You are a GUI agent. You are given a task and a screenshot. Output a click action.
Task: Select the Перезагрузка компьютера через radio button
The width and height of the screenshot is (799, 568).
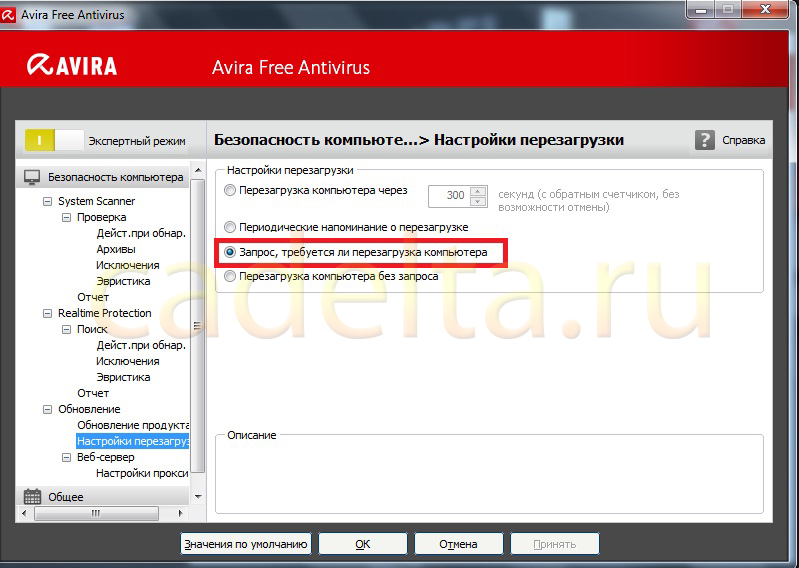pos(230,190)
